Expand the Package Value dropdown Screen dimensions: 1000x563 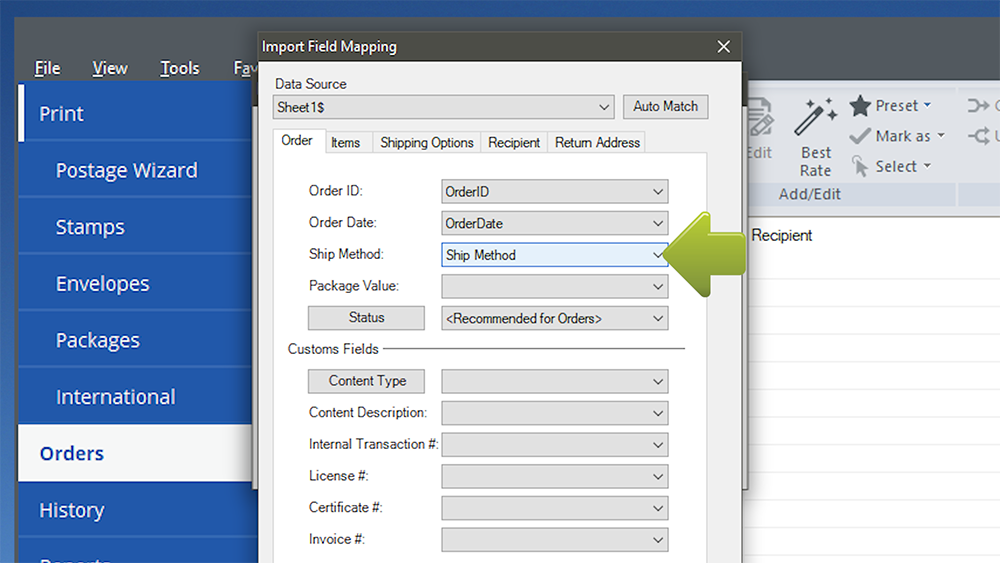click(656, 287)
